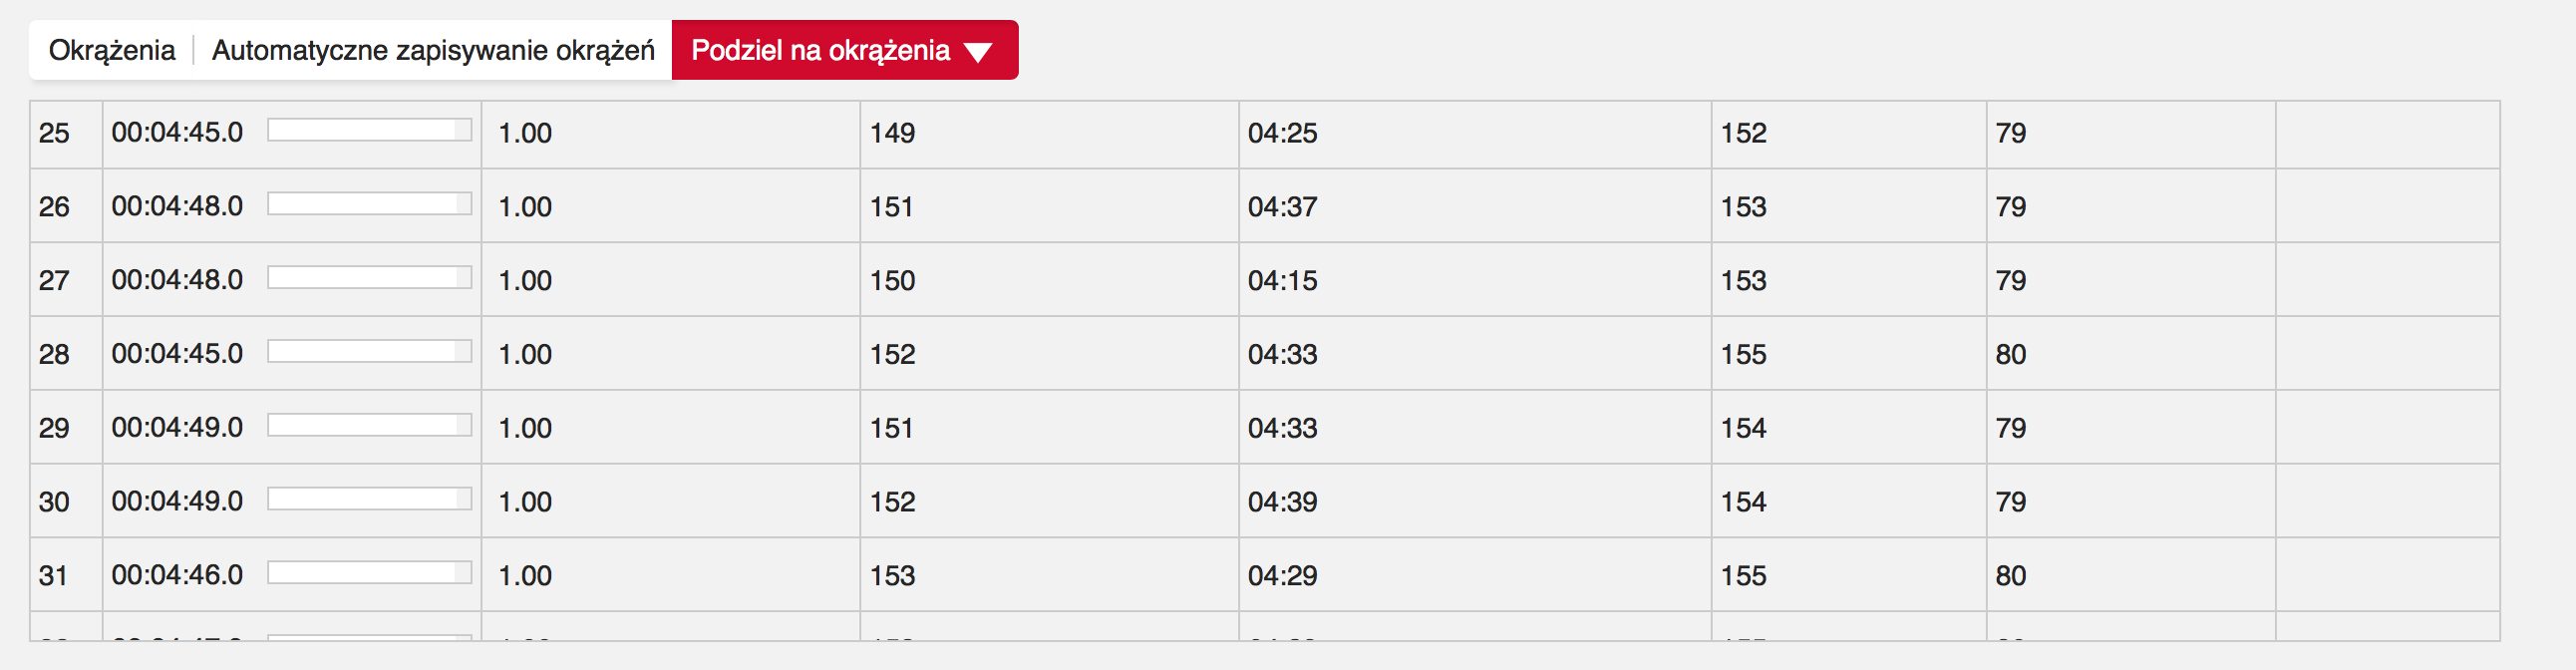The image size is (2576, 670).
Task: Click the lap 25 progress bar
Action: [369, 131]
